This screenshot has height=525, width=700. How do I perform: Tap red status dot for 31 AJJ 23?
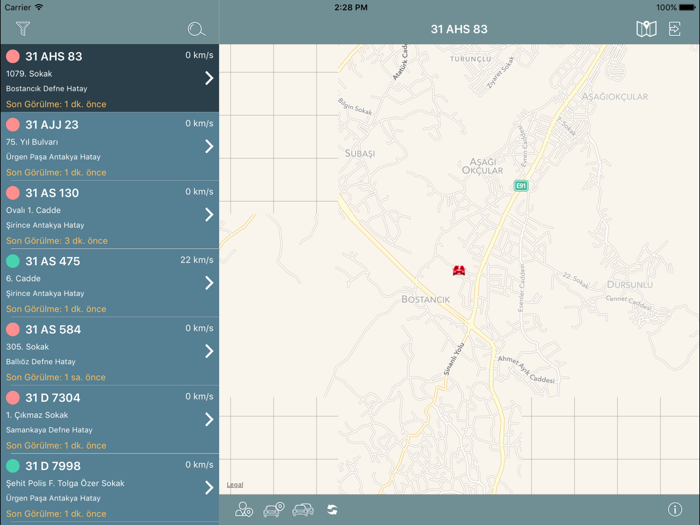click(x=13, y=125)
